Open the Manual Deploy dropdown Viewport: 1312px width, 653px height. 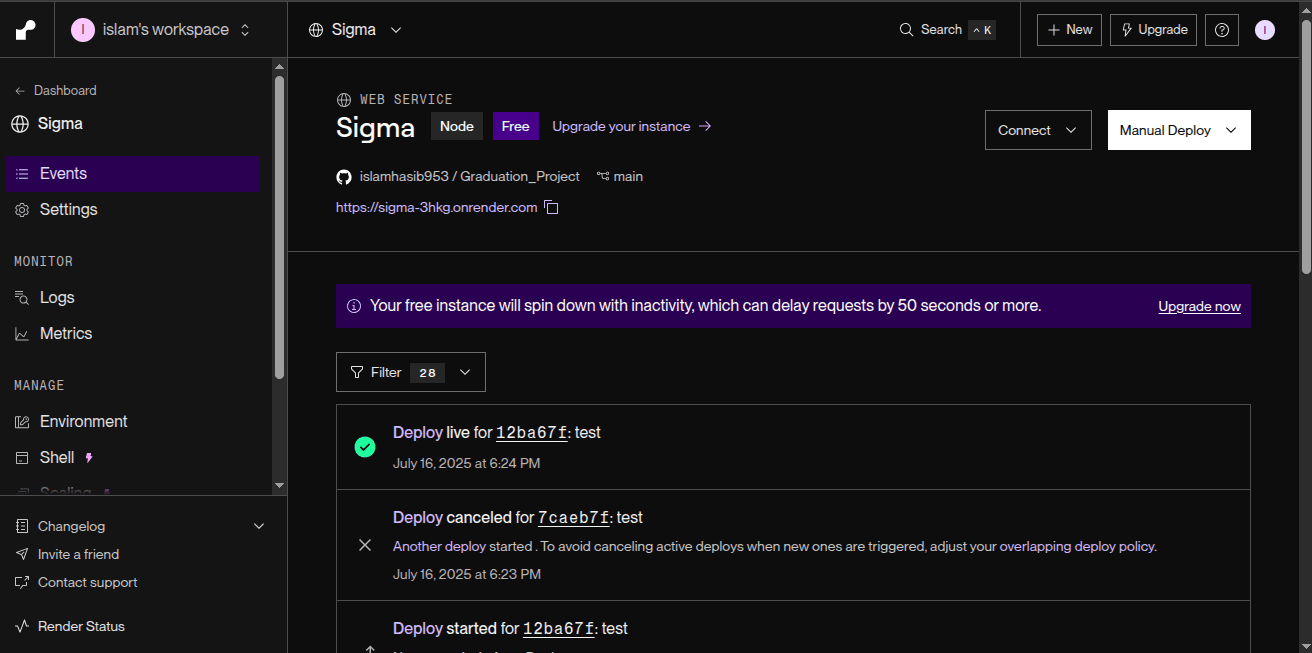(x=1178, y=129)
